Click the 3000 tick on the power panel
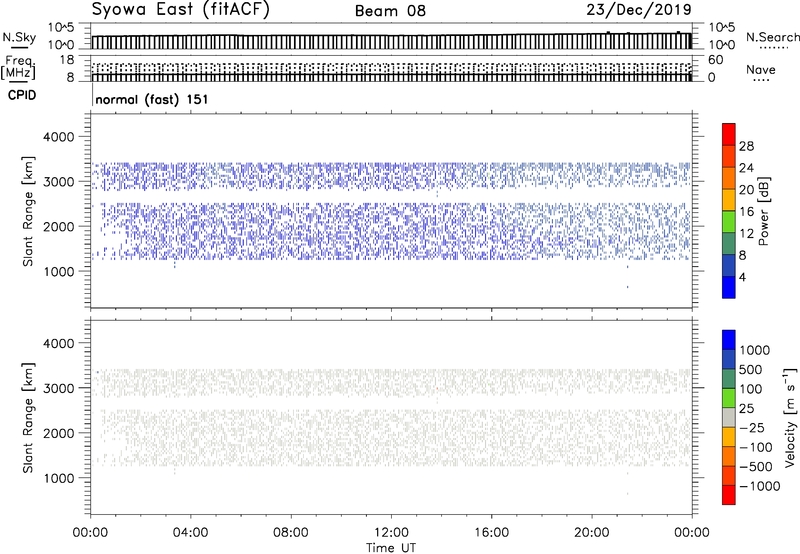 pos(59,182)
